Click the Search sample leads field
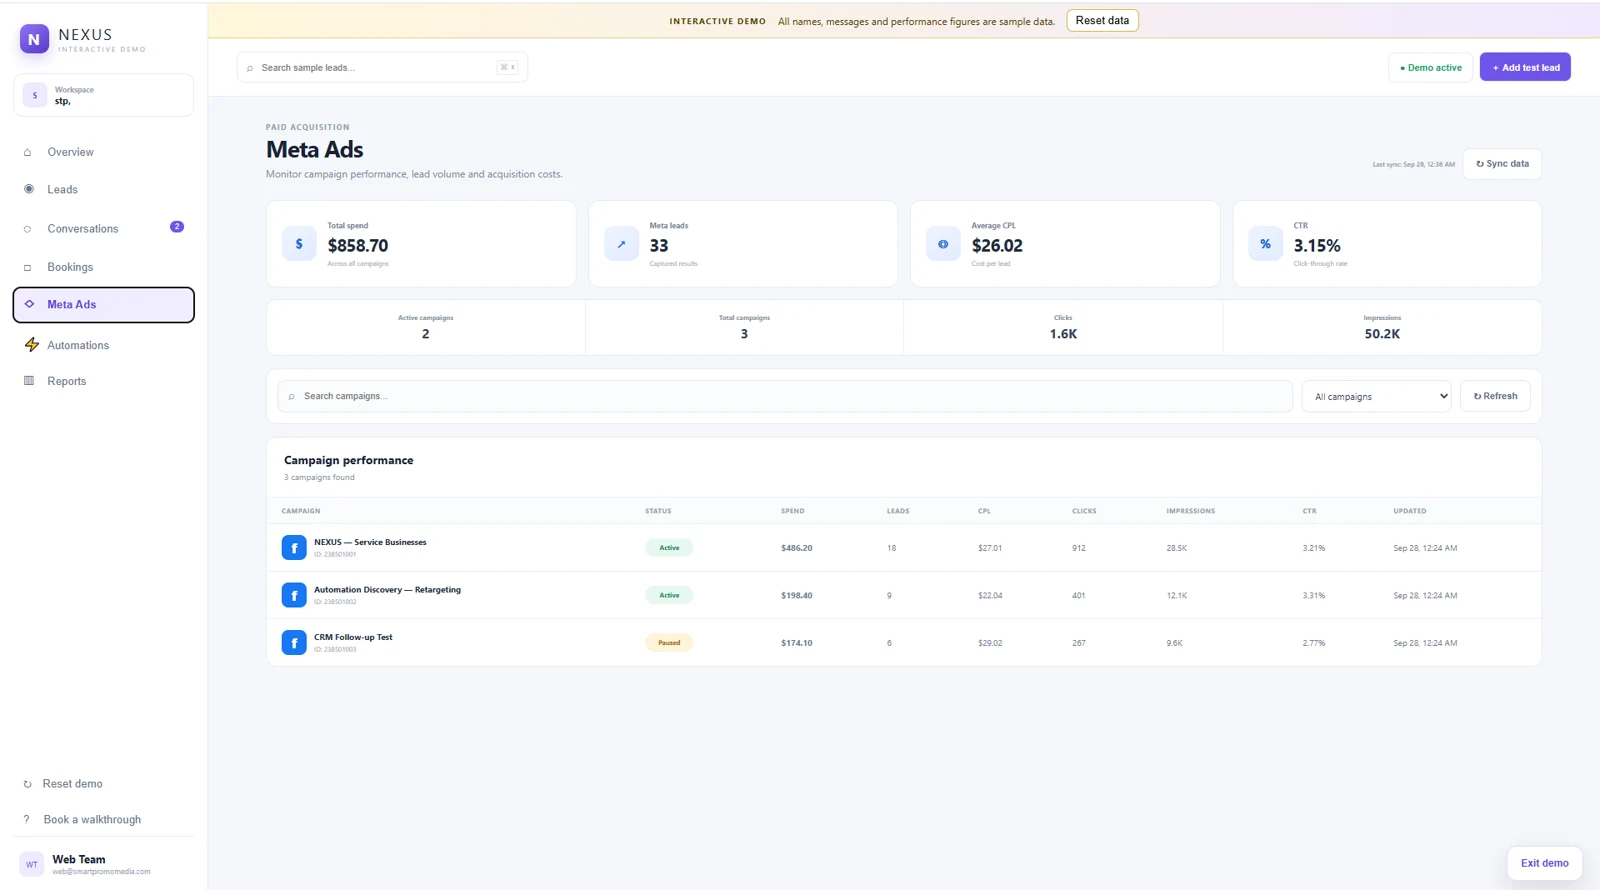The image size is (1600, 890). pyautogui.click(x=382, y=67)
